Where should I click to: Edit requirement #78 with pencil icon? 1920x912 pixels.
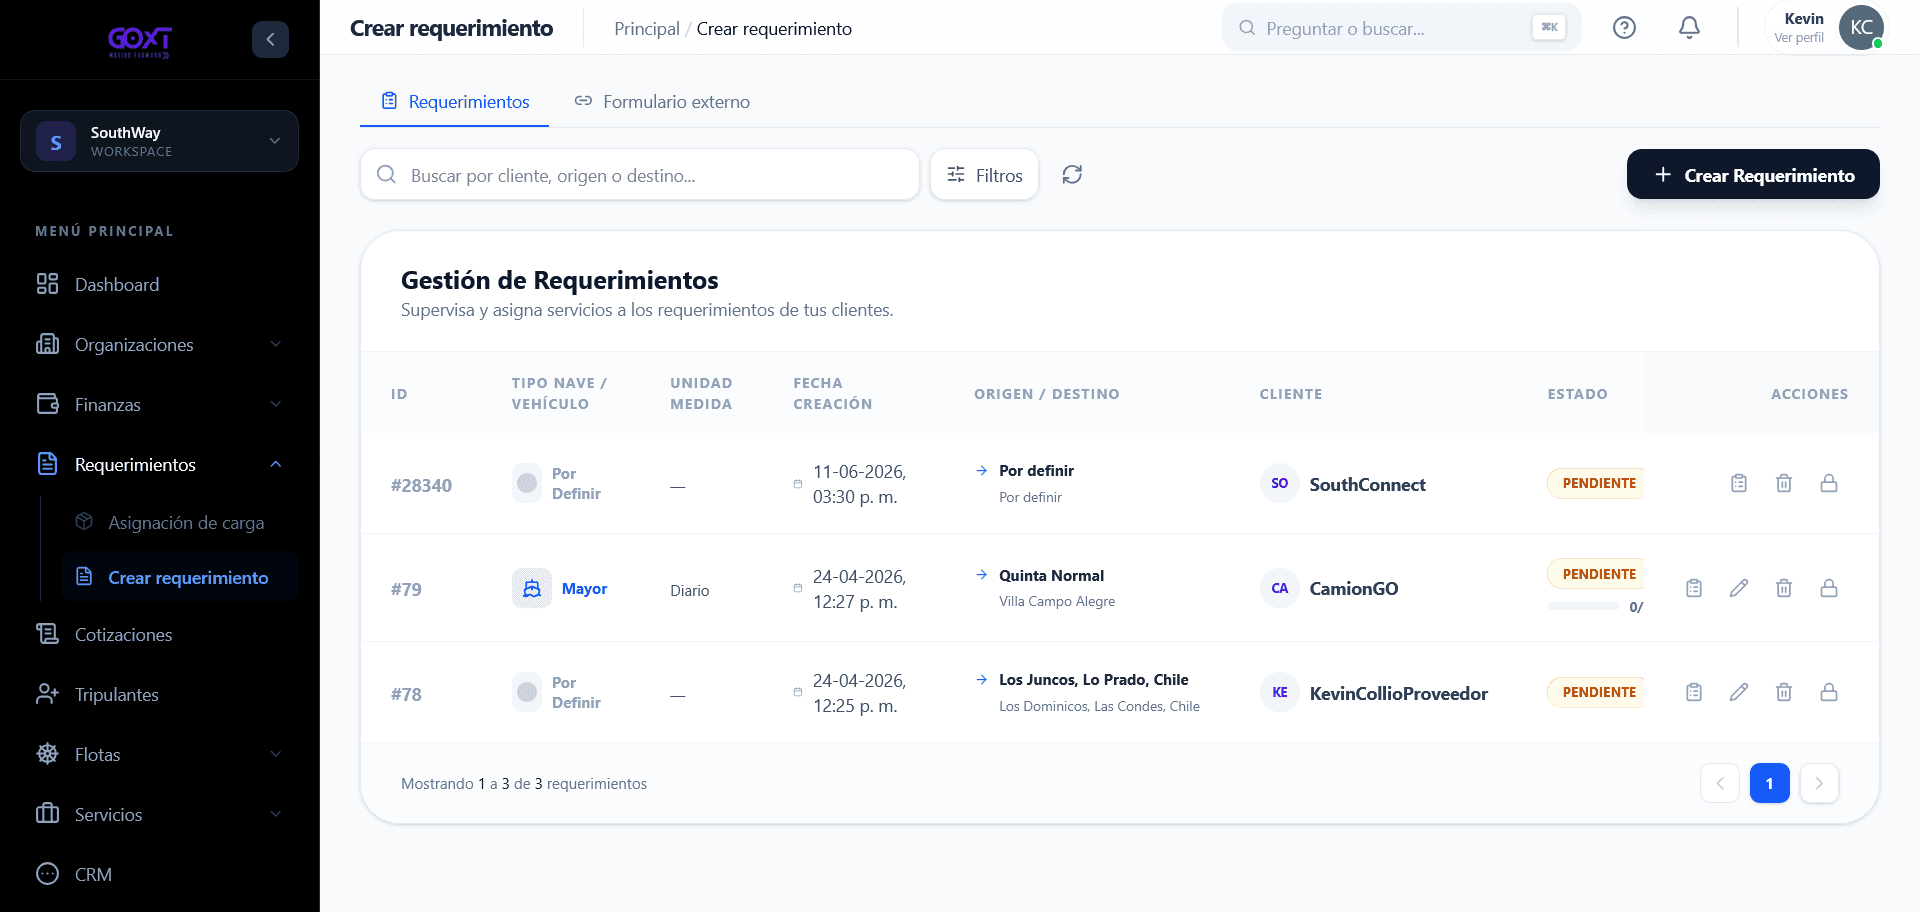pyautogui.click(x=1739, y=692)
